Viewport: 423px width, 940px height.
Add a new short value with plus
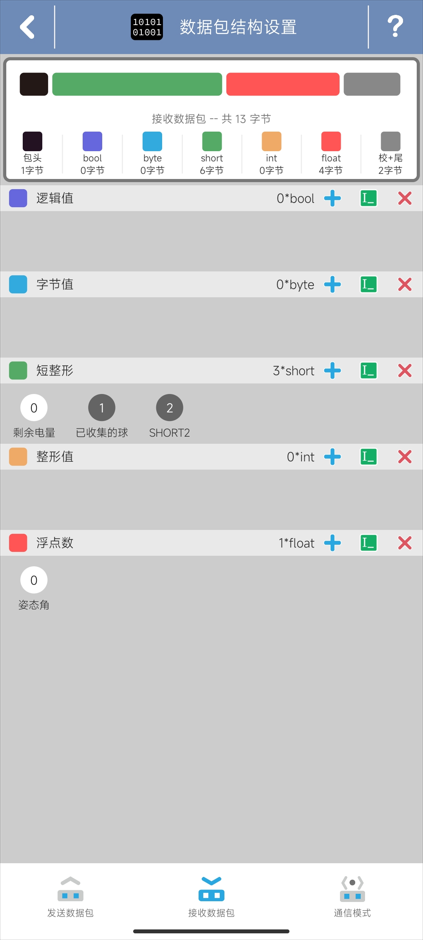(x=333, y=370)
